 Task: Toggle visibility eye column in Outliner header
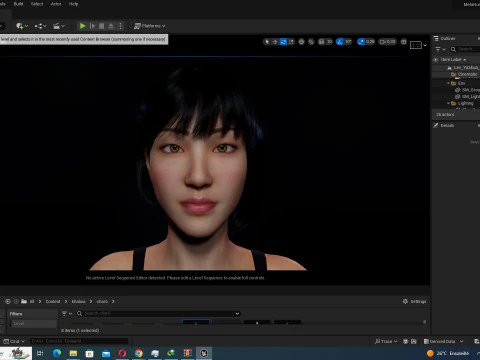point(435,60)
